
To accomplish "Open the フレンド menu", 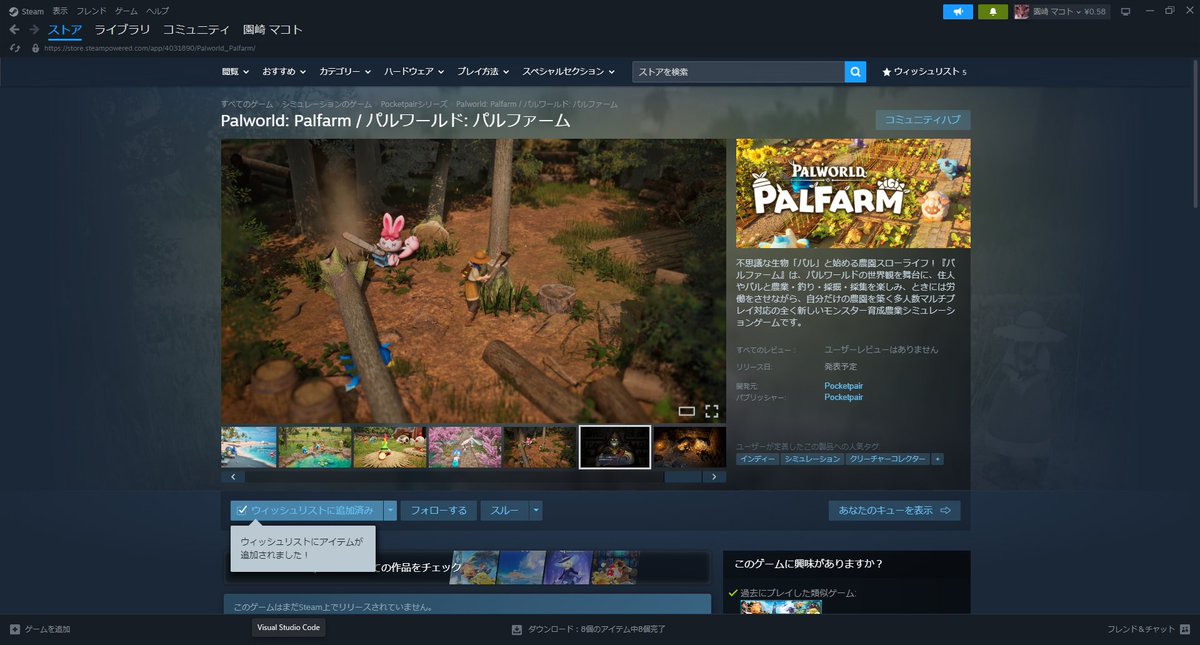I will coord(92,11).
